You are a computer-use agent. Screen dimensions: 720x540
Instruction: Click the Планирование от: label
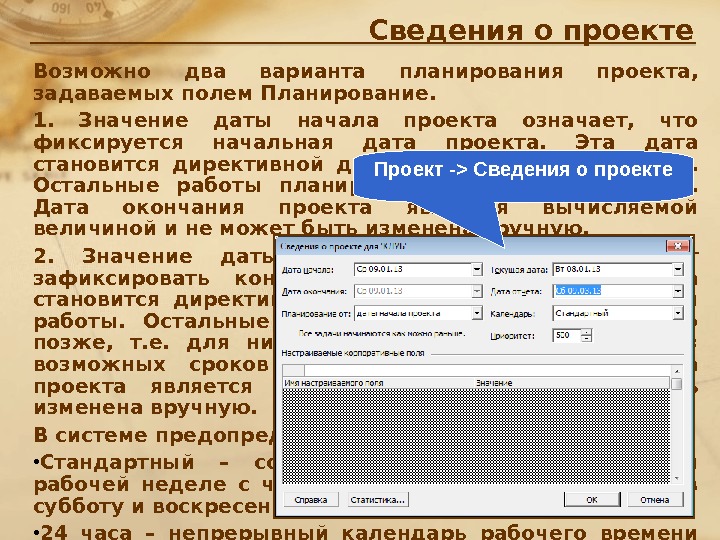point(316,314)
